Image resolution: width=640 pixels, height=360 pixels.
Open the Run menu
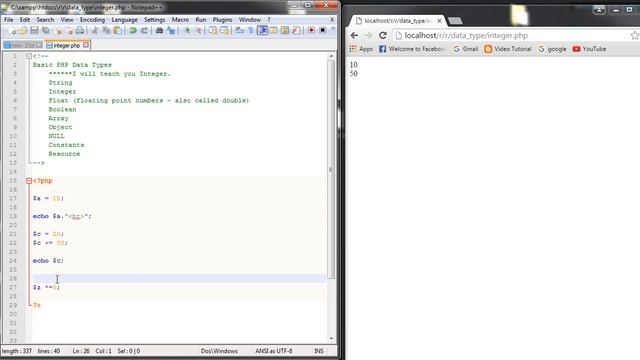tap(200, 20)
